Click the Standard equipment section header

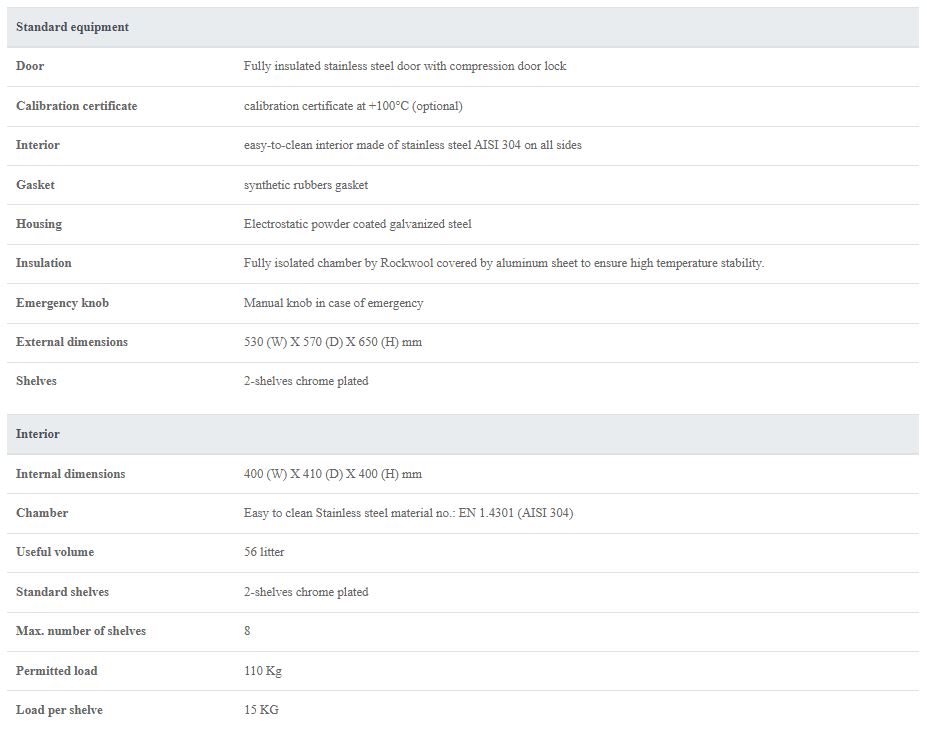tap(463, 27)
